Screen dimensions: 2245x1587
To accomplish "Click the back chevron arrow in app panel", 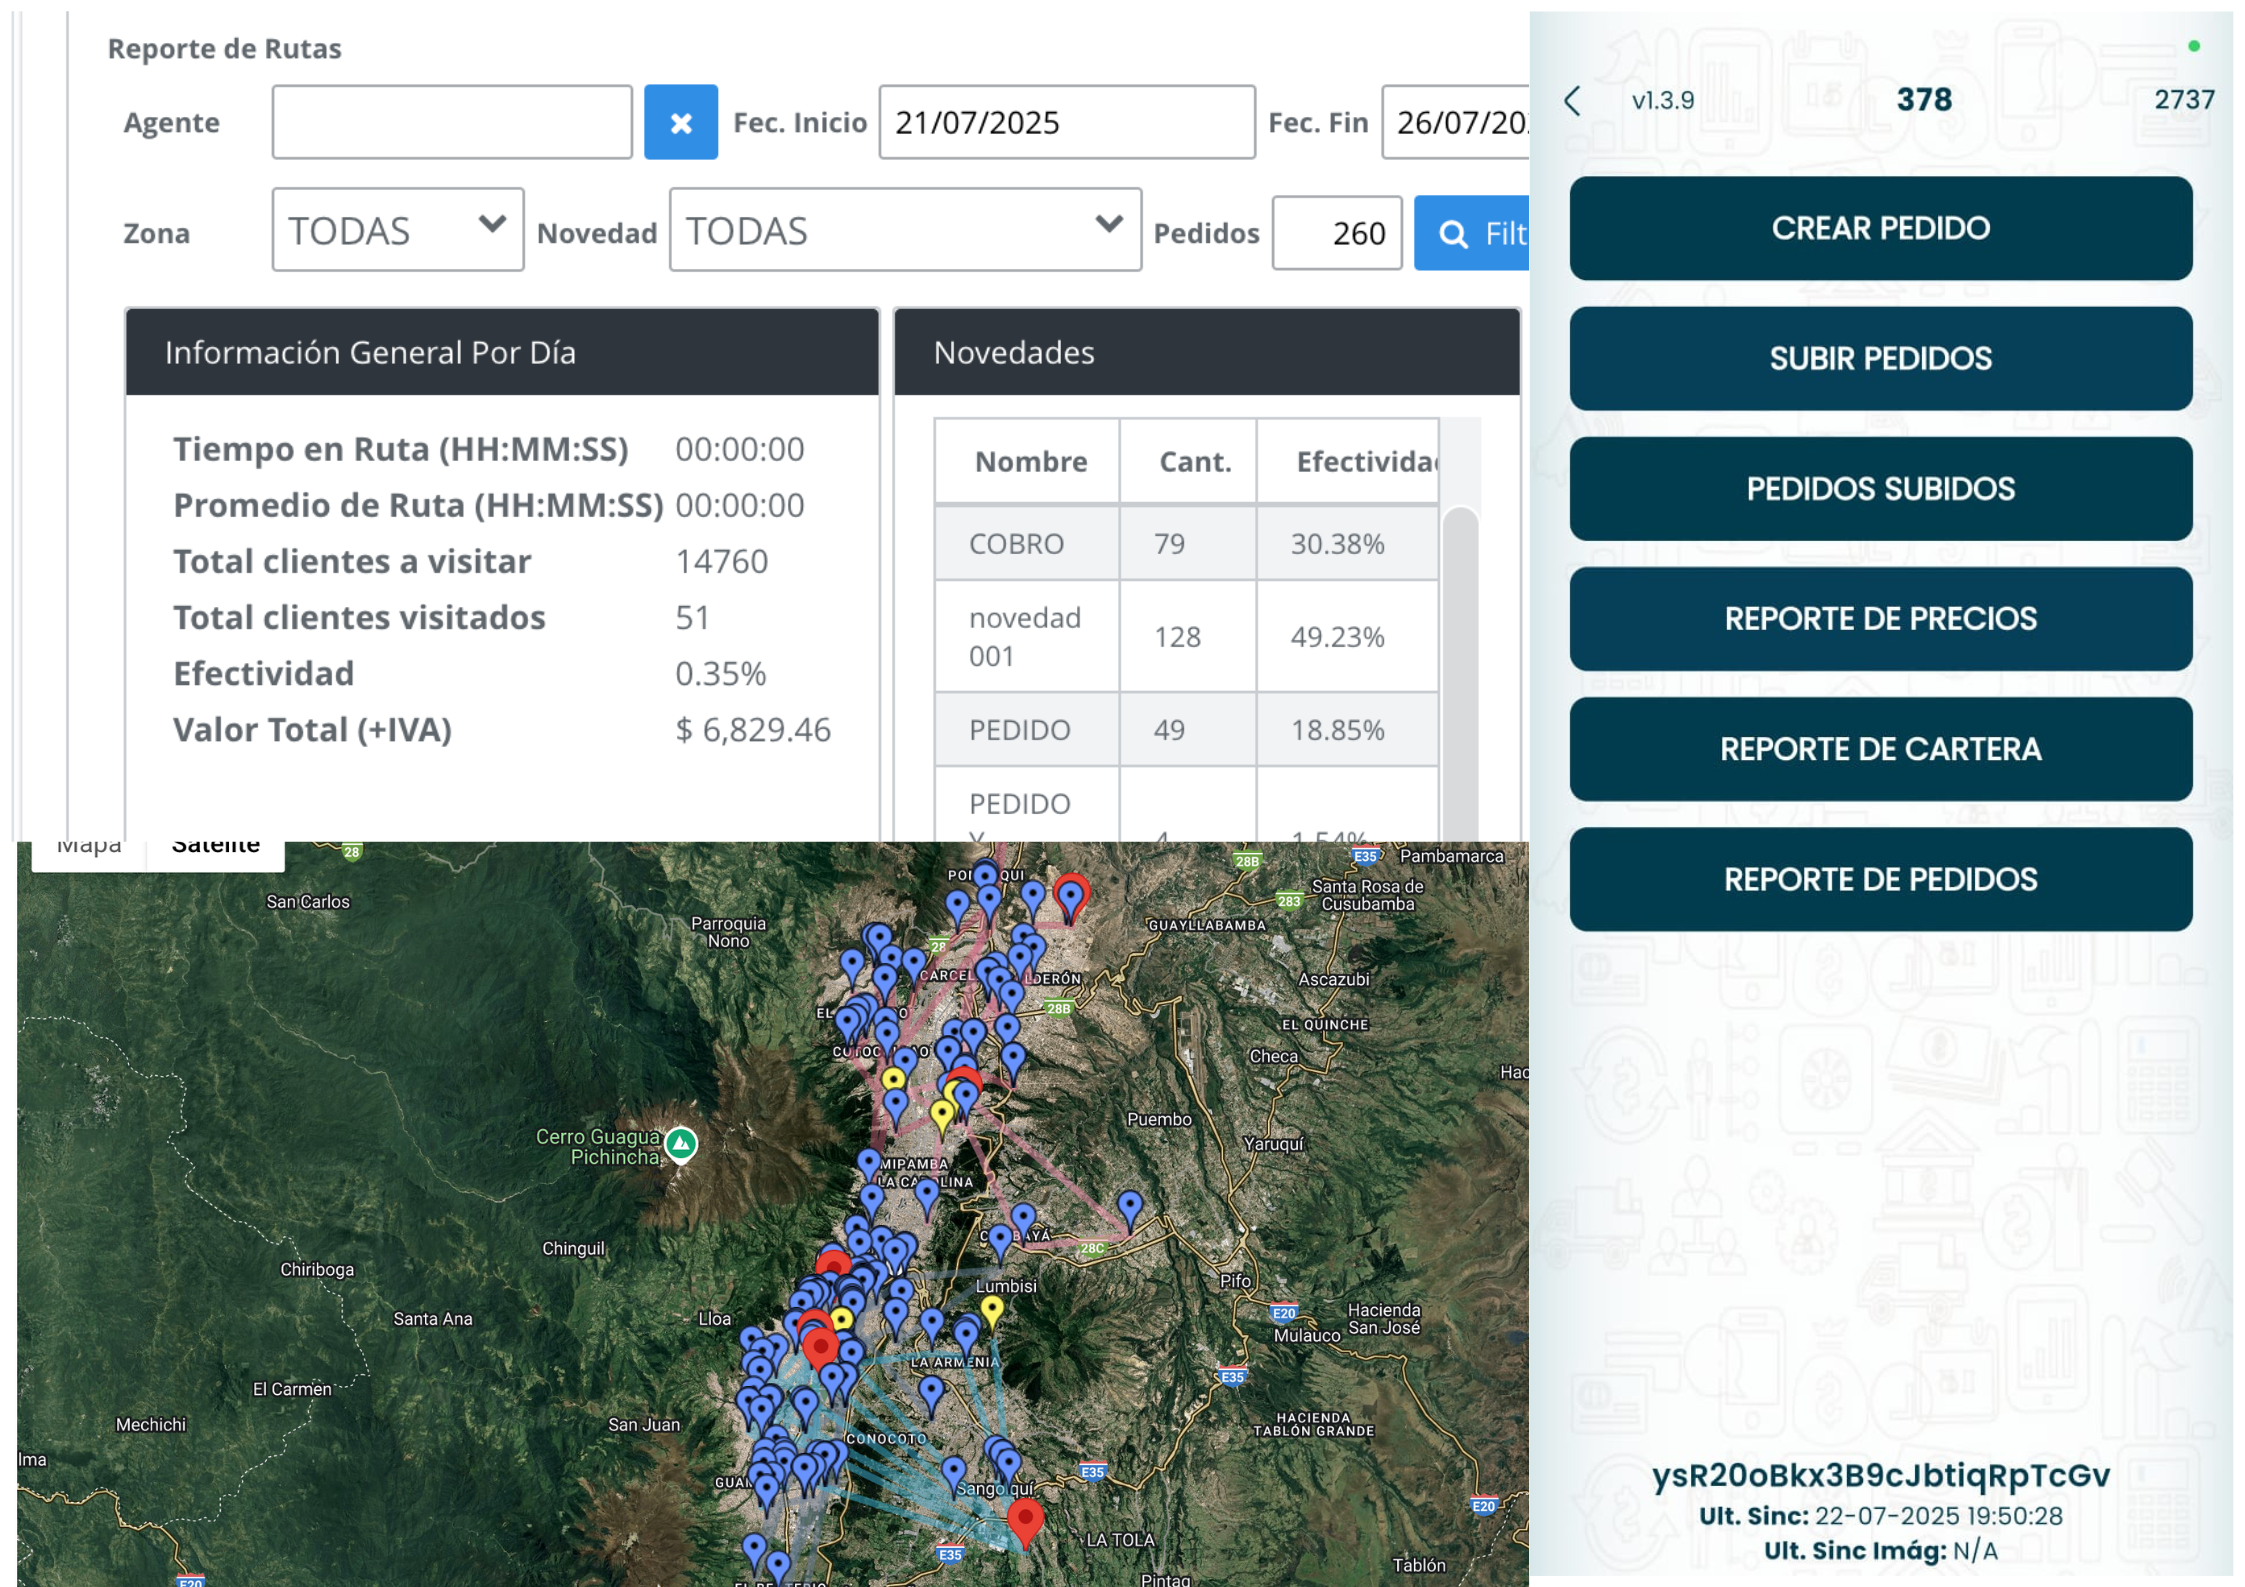I will coord(1572,100).
